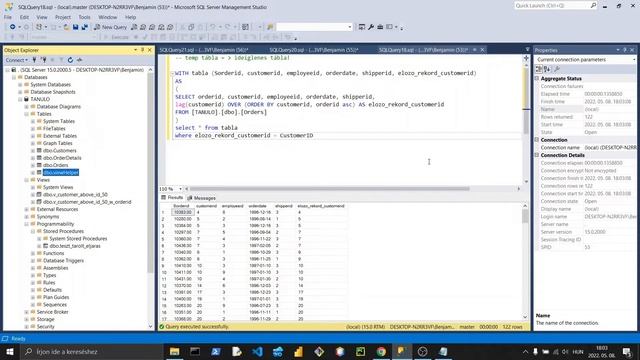Switch to the Messages tab
The image size is (640, 360).
[201, 198]
